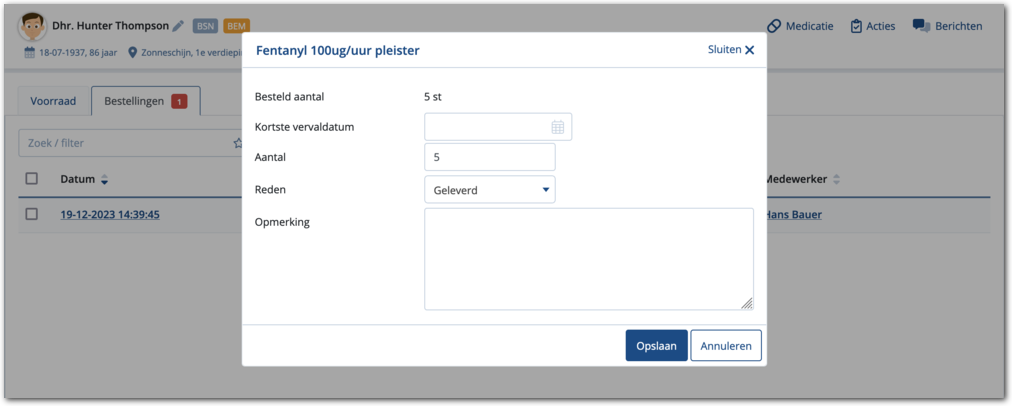Click the Annuleren button

pyautogui.click(x=726, y=346)
